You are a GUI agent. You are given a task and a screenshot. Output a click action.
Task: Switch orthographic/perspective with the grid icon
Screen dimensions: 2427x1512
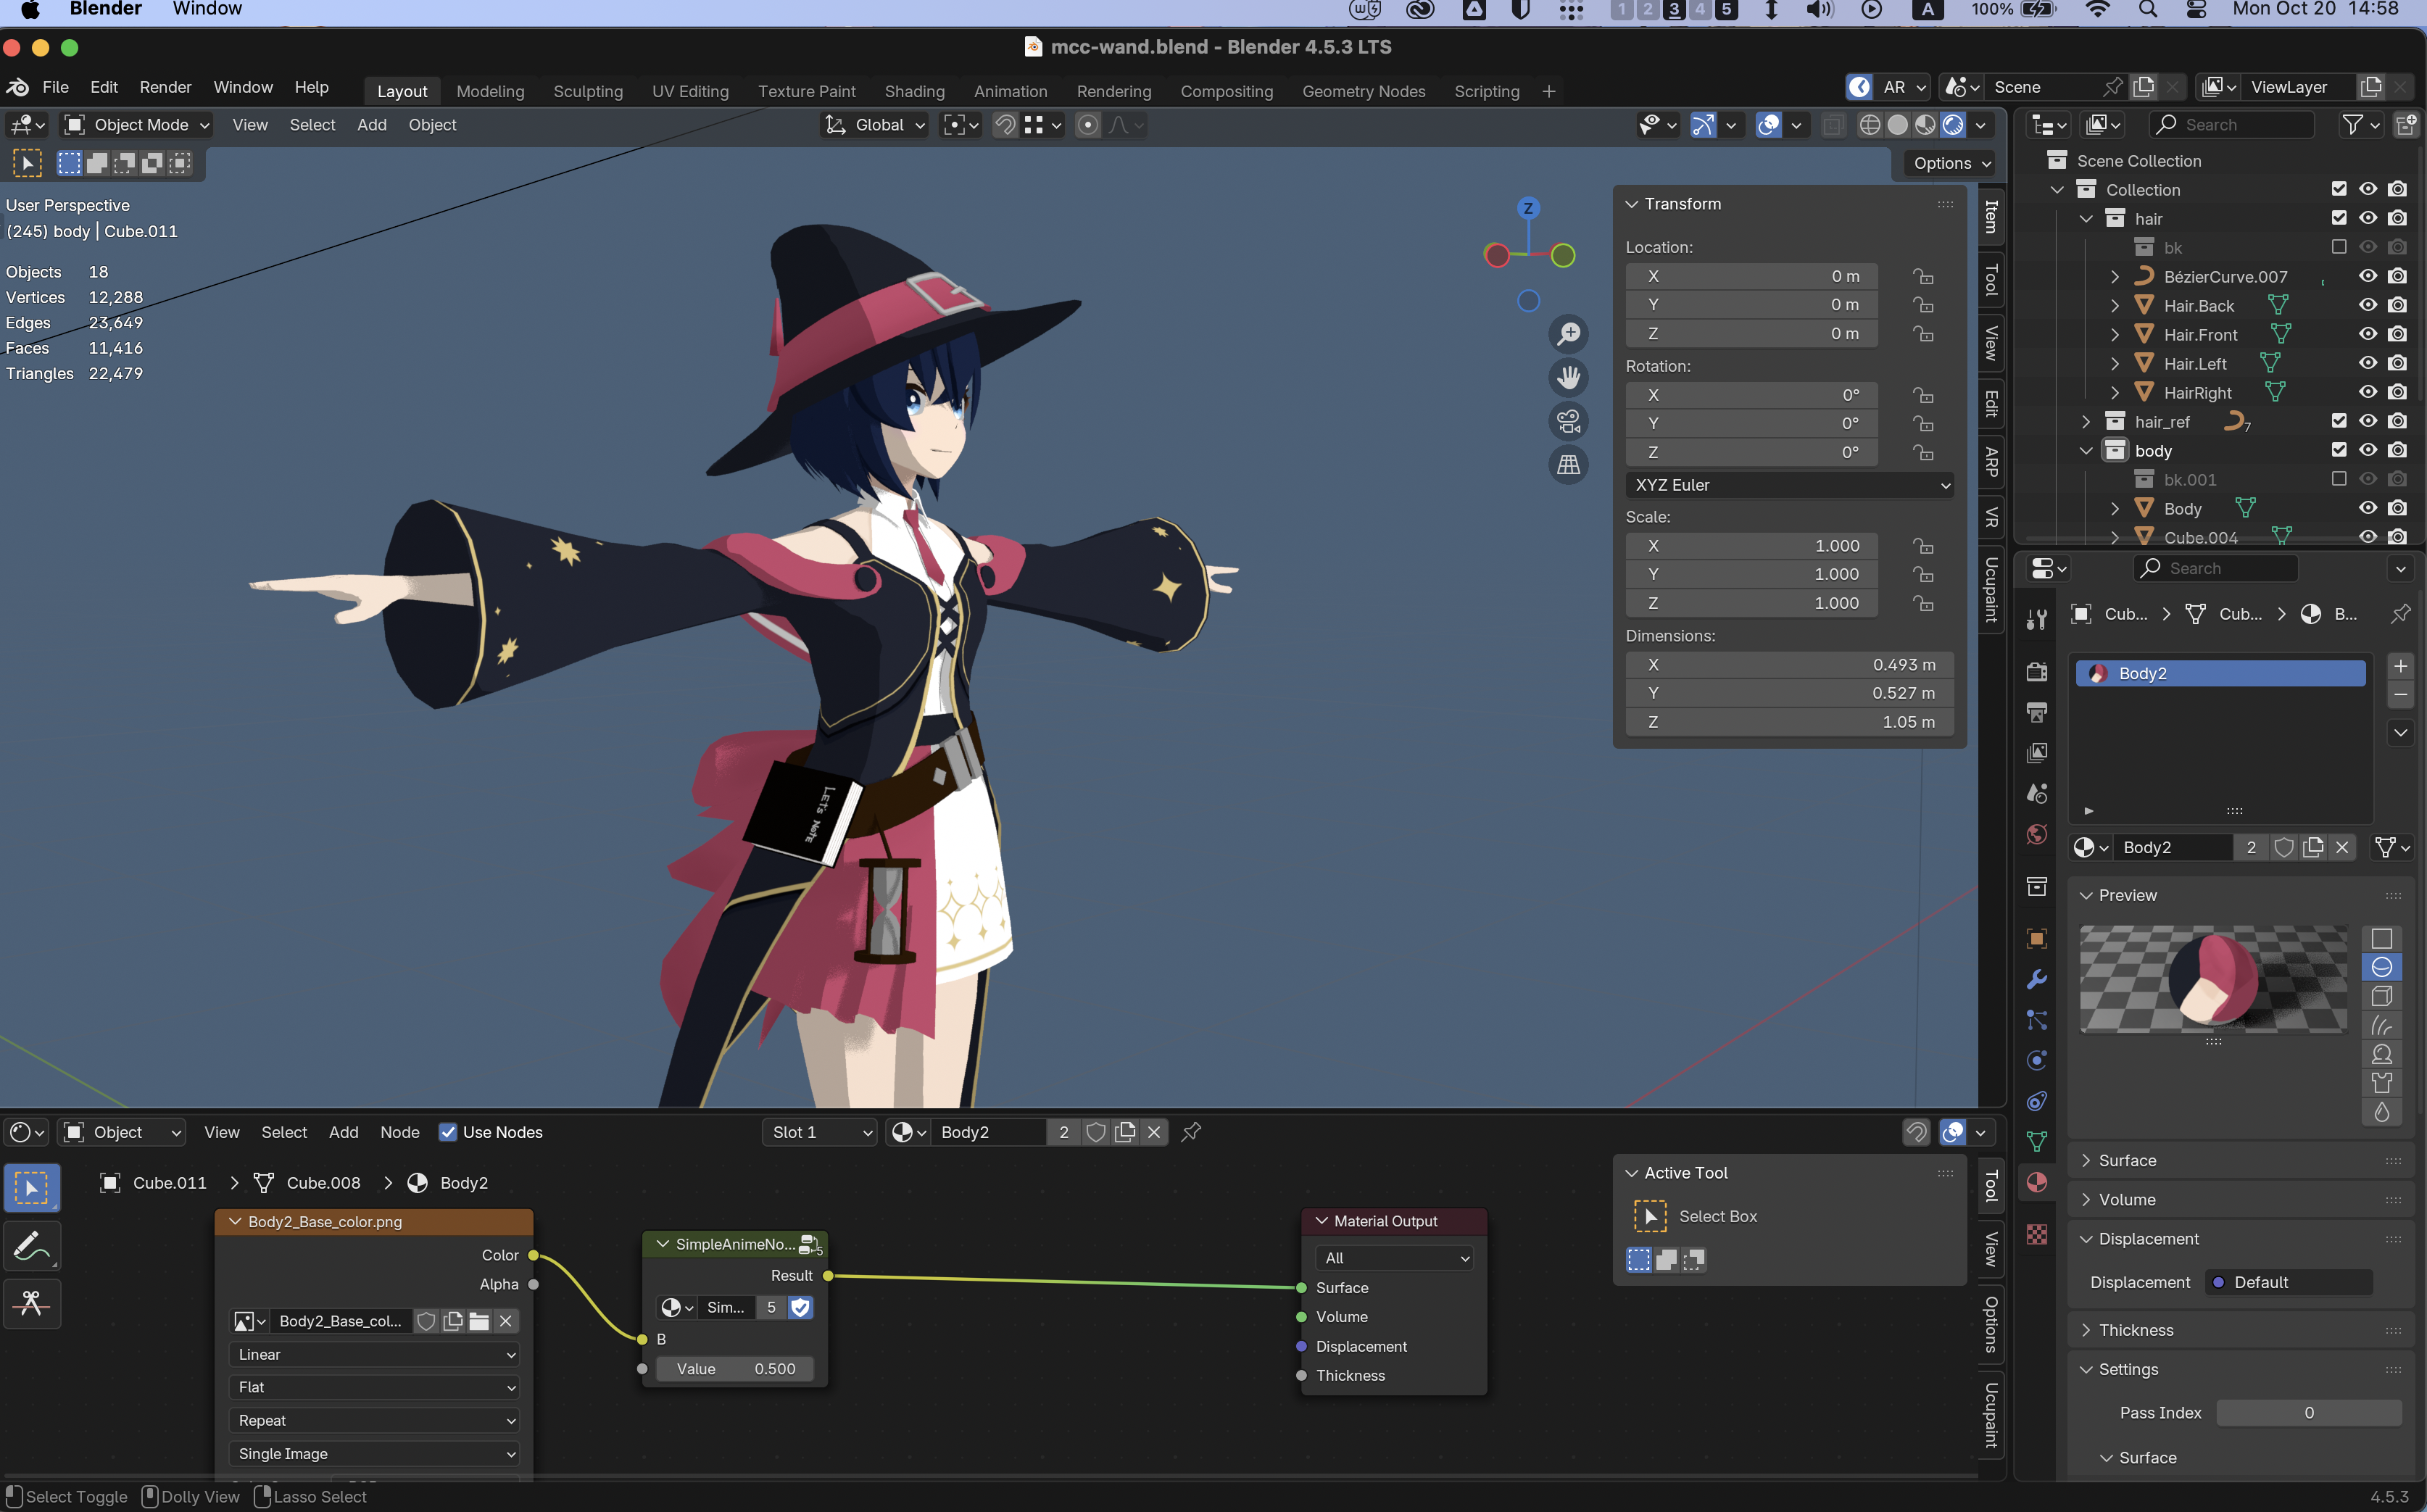1569,465
